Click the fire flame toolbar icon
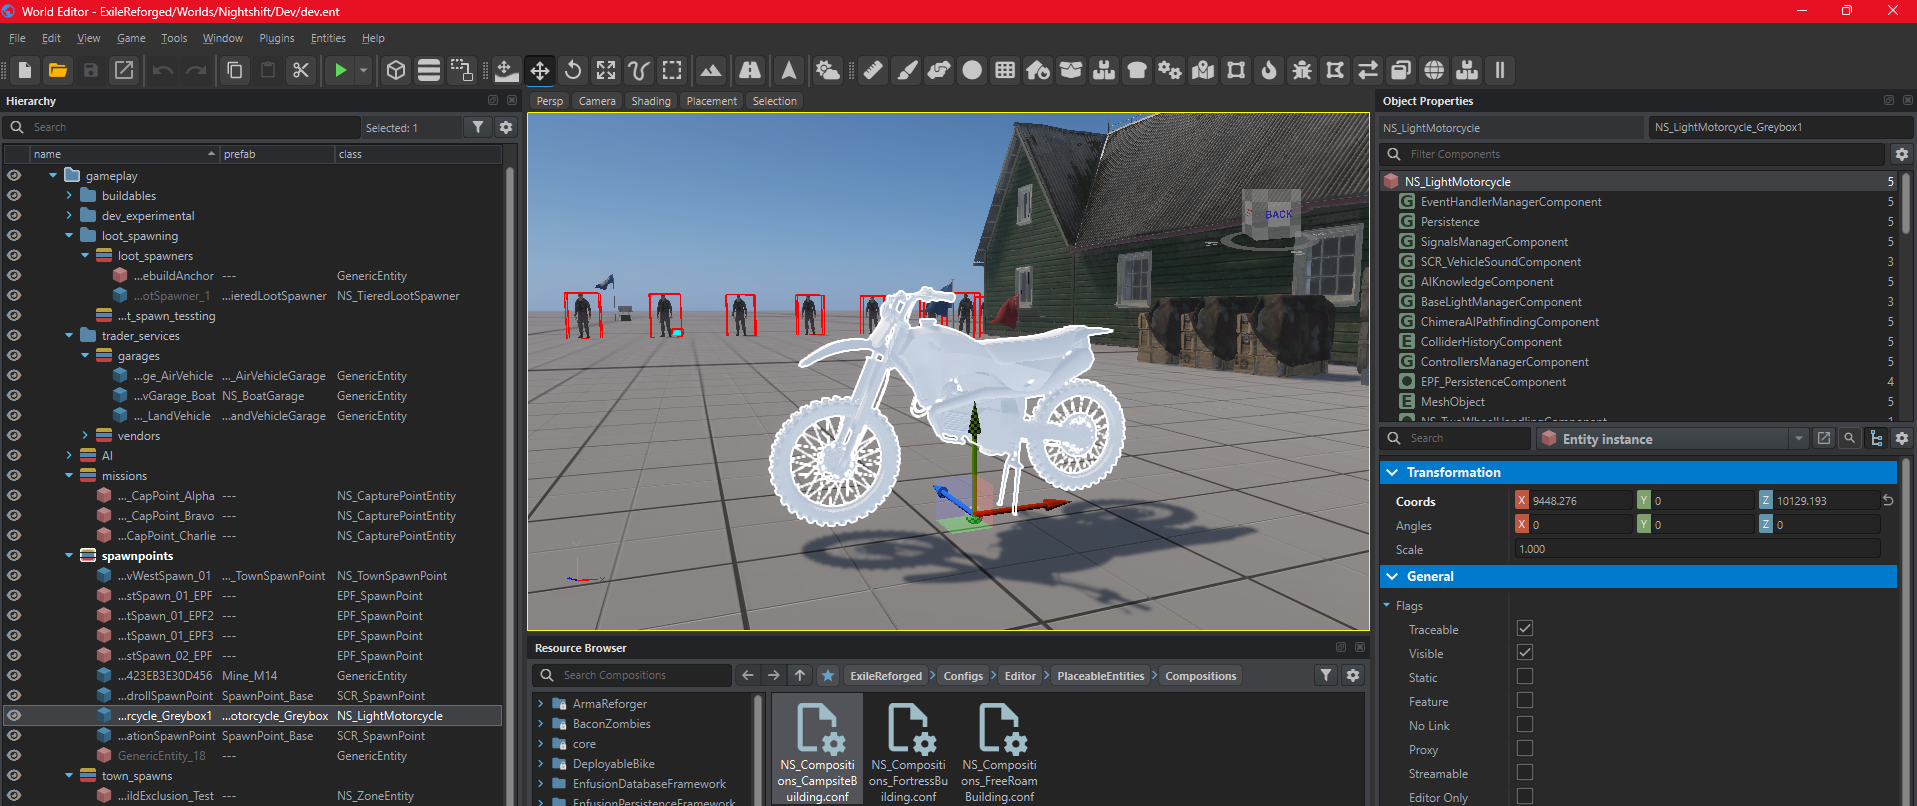Image resolution: width=1917 pixels, height=806 pixels. (1269, 70)
